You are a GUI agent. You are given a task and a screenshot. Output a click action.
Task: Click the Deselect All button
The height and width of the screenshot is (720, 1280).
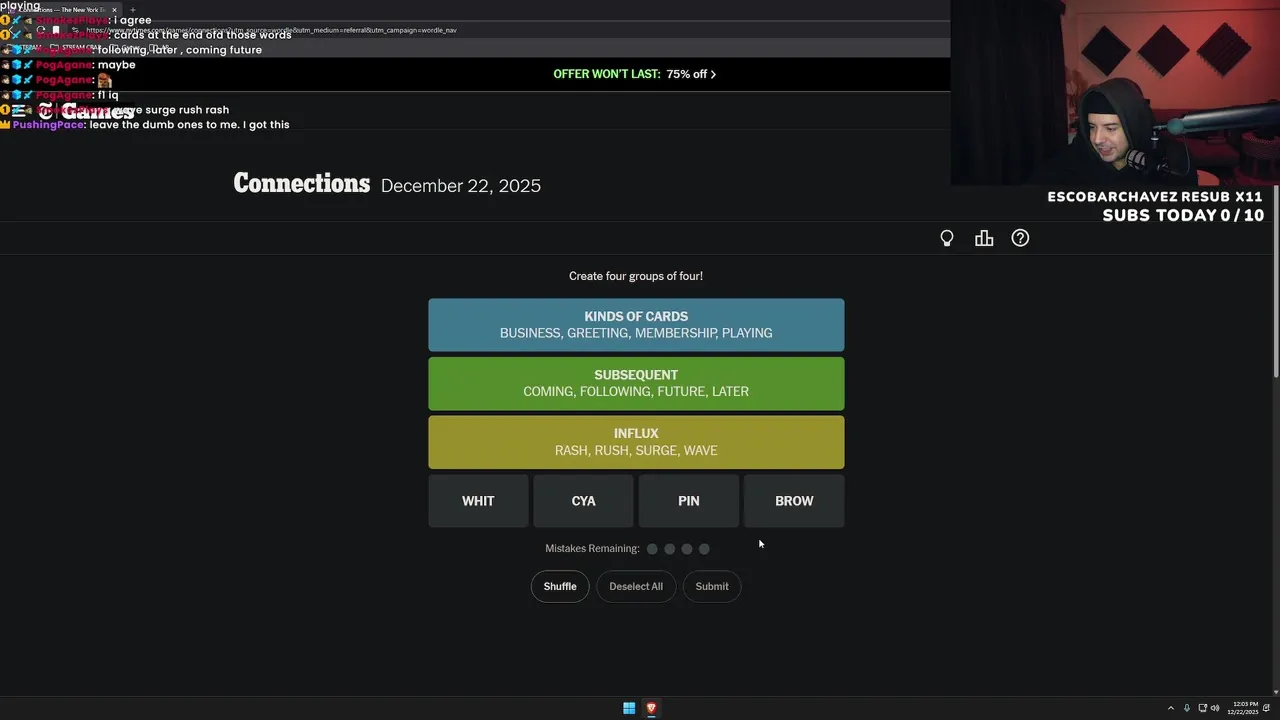pyautogui.click(x=636, y=586)
